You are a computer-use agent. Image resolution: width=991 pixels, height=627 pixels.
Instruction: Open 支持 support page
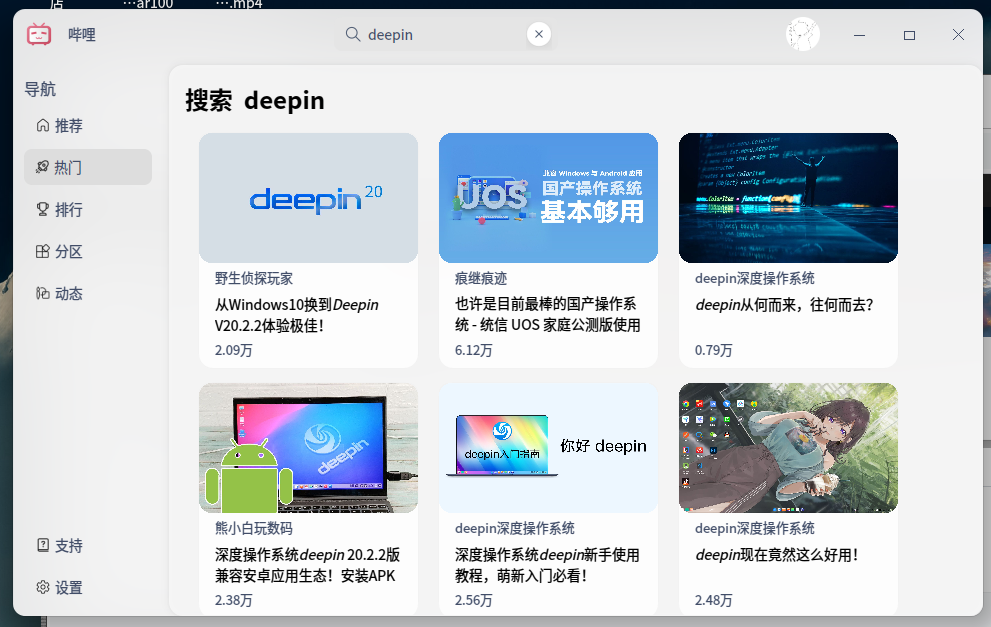[88, 545]
